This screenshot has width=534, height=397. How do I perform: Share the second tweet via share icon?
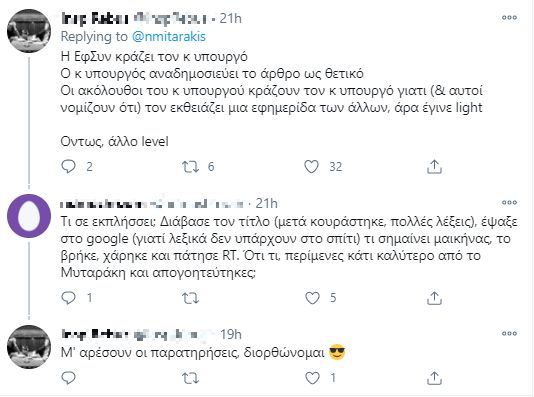pyautogui.click(x=434, y=298)
